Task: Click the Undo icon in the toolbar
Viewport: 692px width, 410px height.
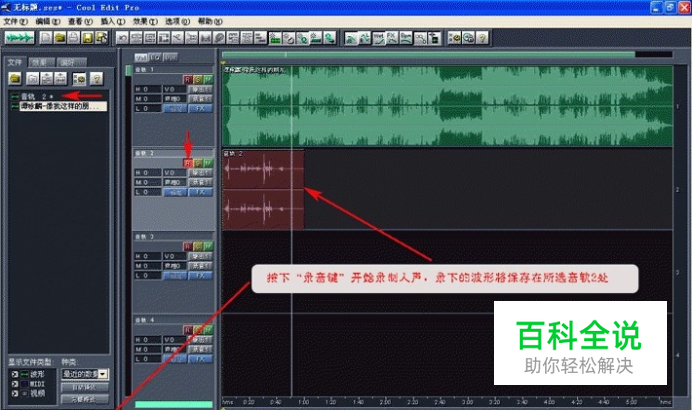Action: click(x=122, y=38)
